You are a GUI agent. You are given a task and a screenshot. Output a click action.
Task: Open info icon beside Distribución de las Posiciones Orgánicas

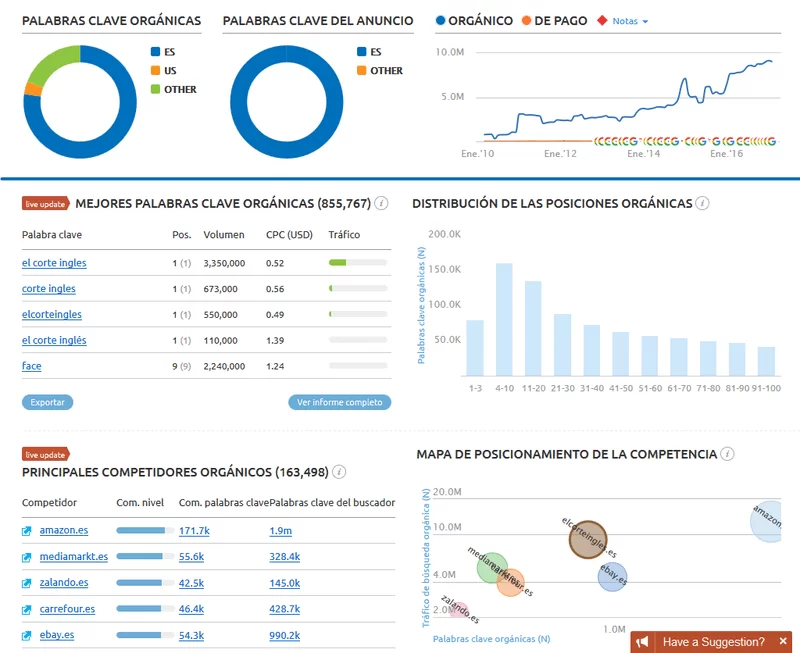(703, 203)
